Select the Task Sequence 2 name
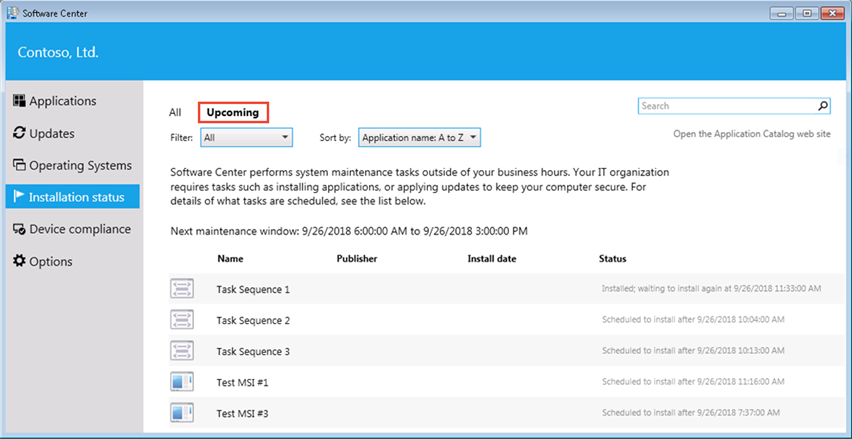The width and height of the screenshot is (852, 439). 253,321
